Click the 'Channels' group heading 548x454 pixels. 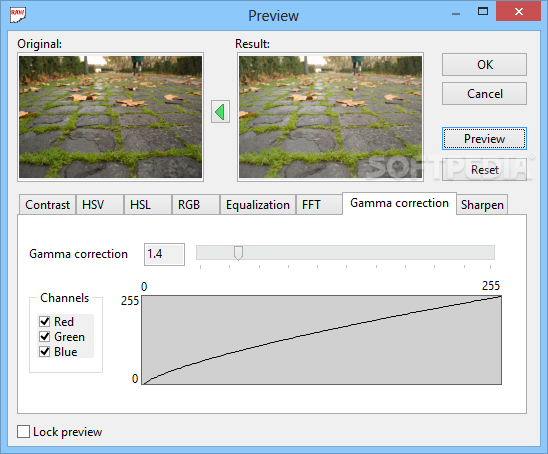(65, 298)
